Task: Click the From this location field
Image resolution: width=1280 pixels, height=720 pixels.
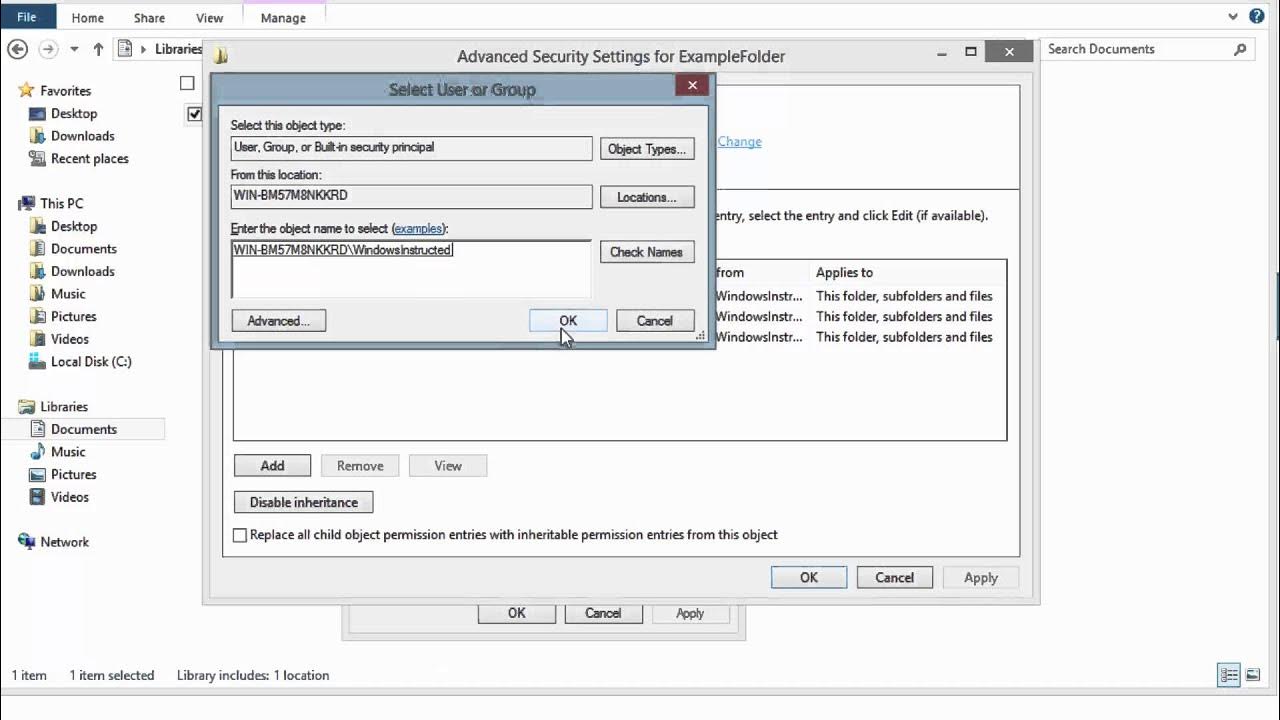Action: (x=411, y=196)
